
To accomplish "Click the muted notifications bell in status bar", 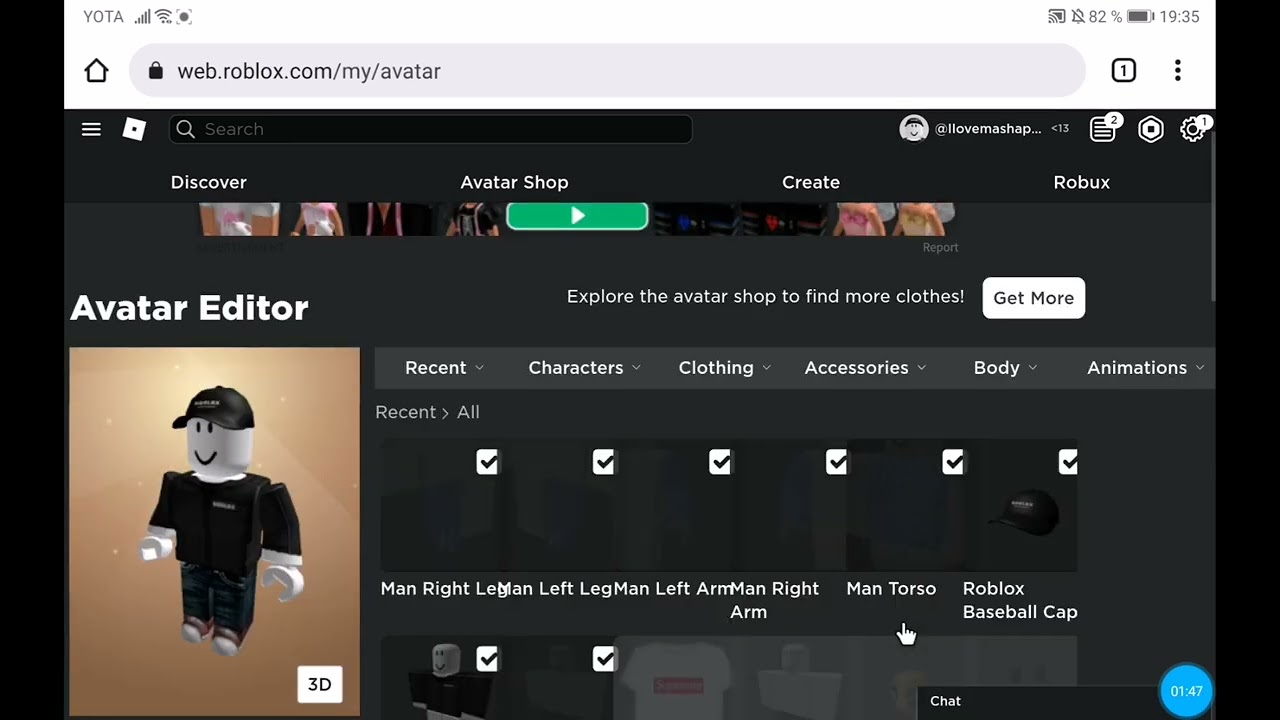I will (x=1078, y=17).
